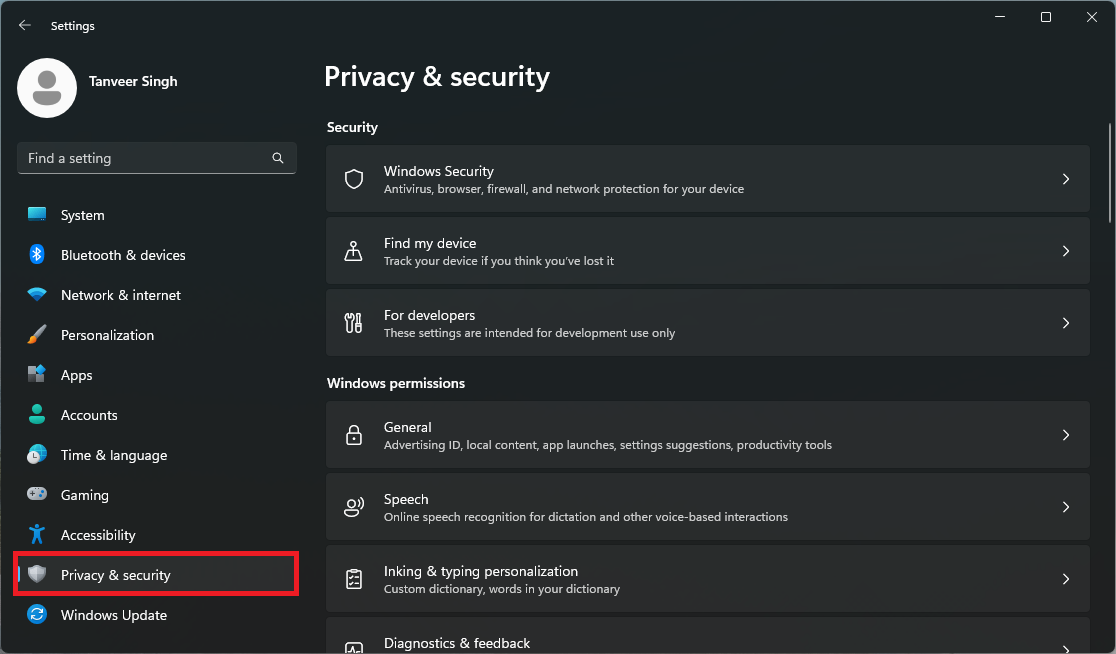
Task: Click the Gaming controller icon
Action: 36,495
